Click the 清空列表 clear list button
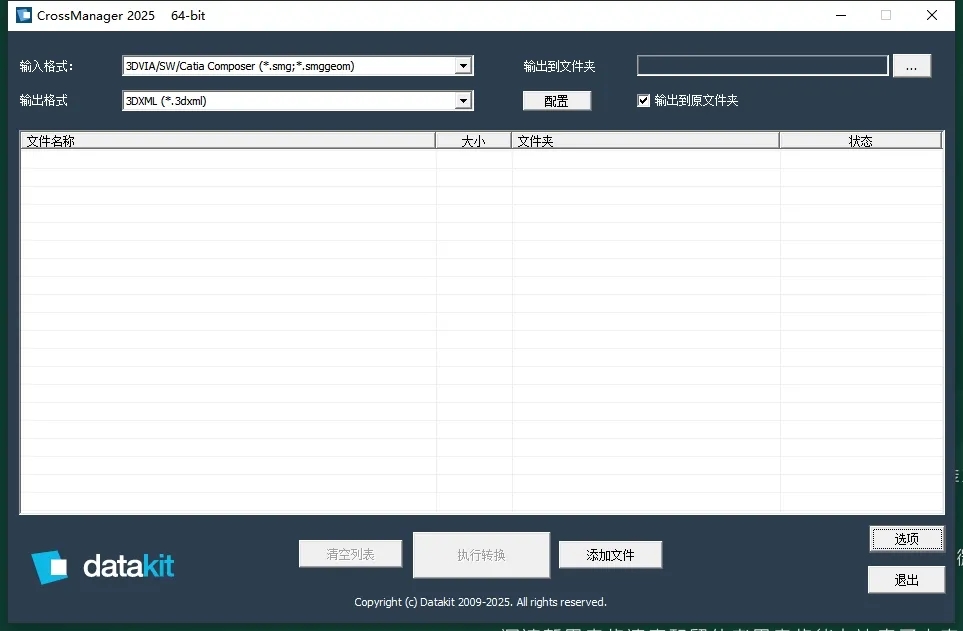The height and width of the screenshot is (631, 963). (351, 554)
